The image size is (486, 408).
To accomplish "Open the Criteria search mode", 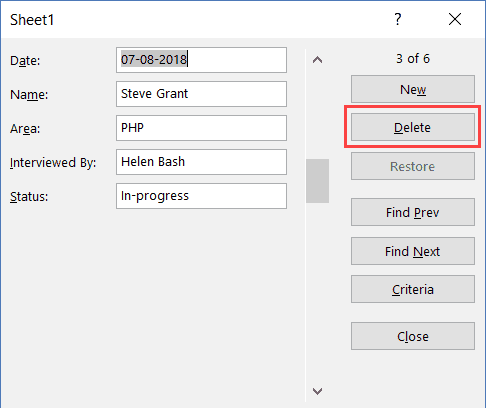I will point(413,289).
